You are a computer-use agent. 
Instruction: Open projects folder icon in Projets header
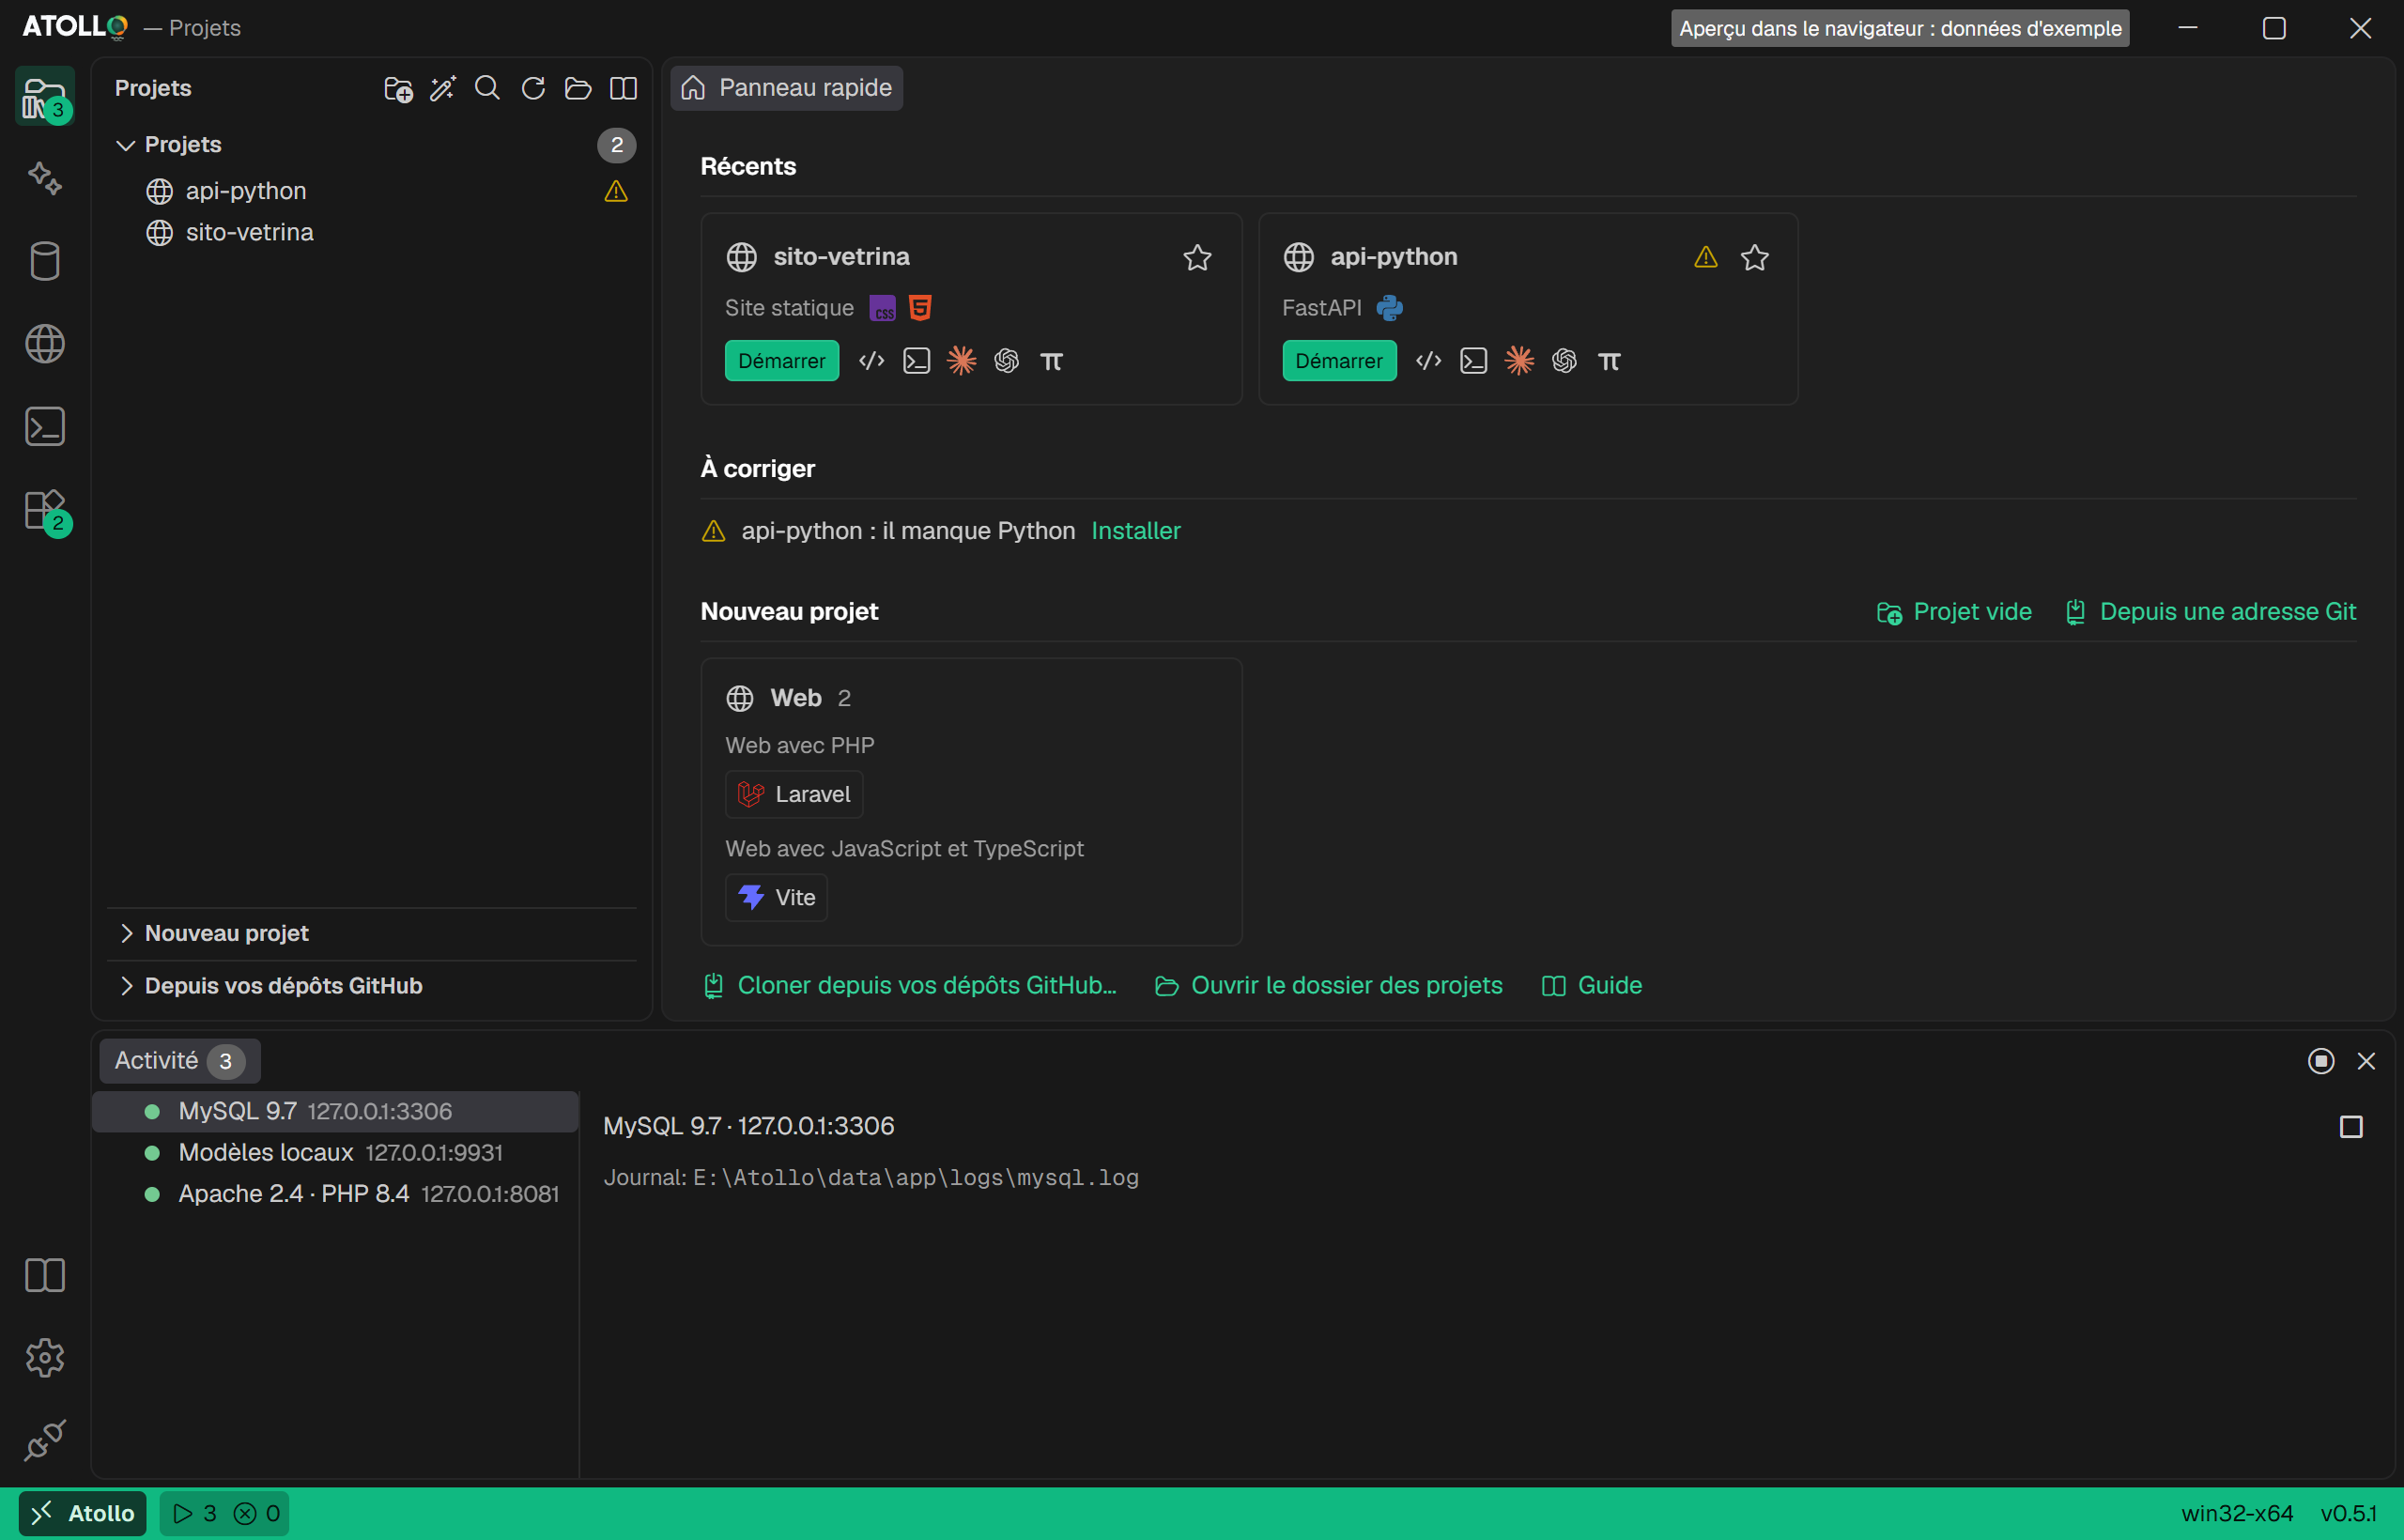[578, 89]
